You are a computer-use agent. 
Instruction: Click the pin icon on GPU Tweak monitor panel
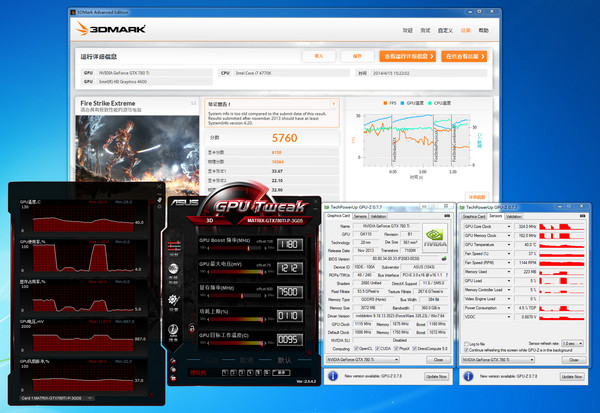[x=160, y=200]
